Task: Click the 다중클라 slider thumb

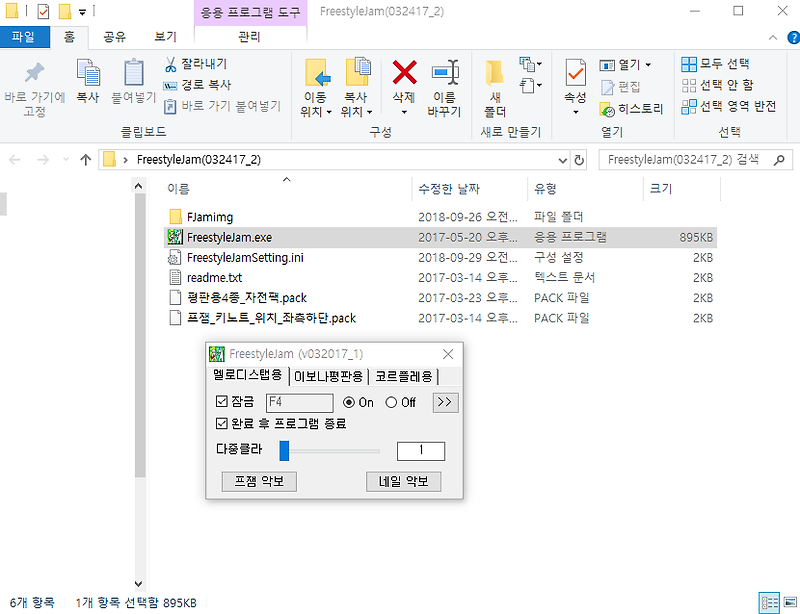Action: coord(284,451)
